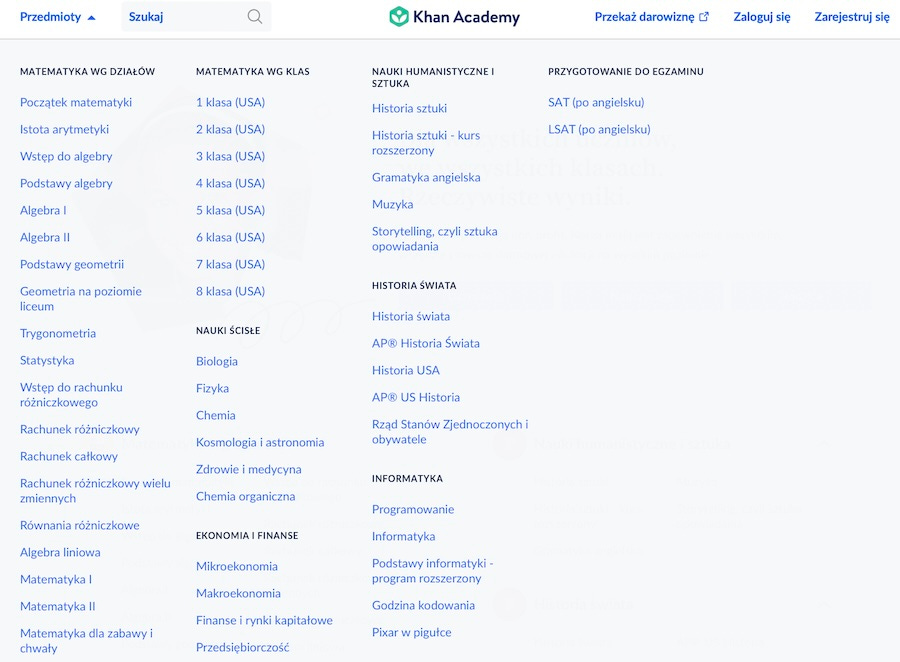900x662 pixels.
Task: Go to Muzyka
Action: 393,204
